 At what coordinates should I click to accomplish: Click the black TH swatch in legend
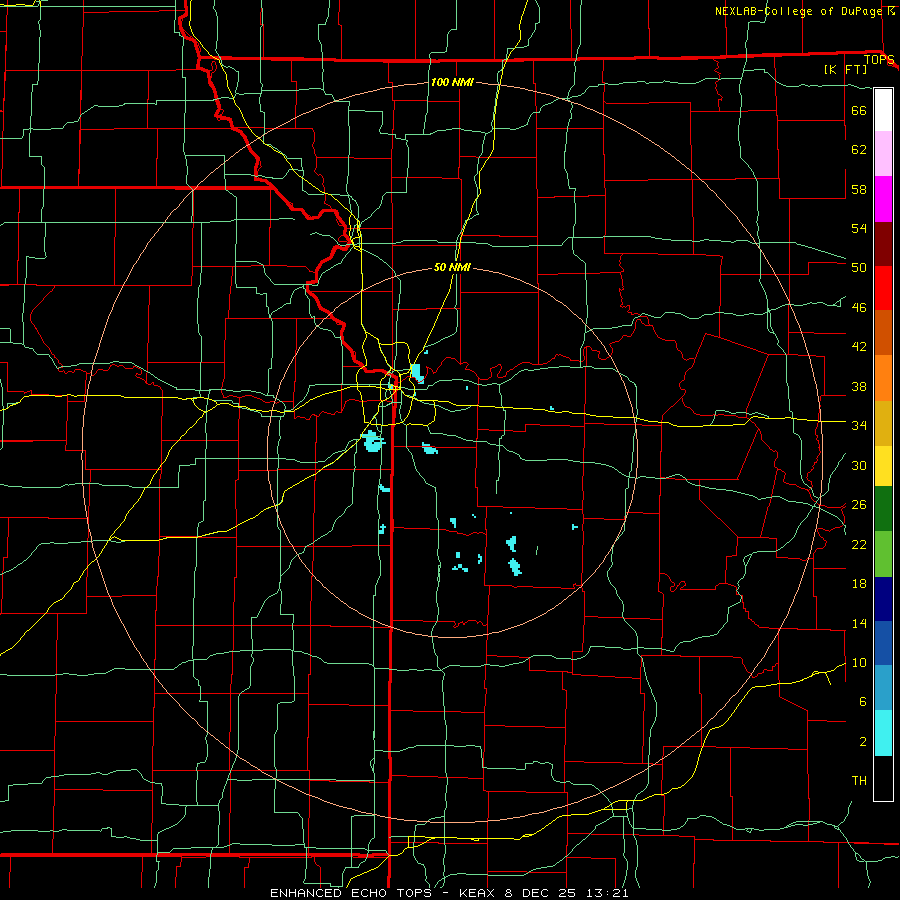point(883,778)
